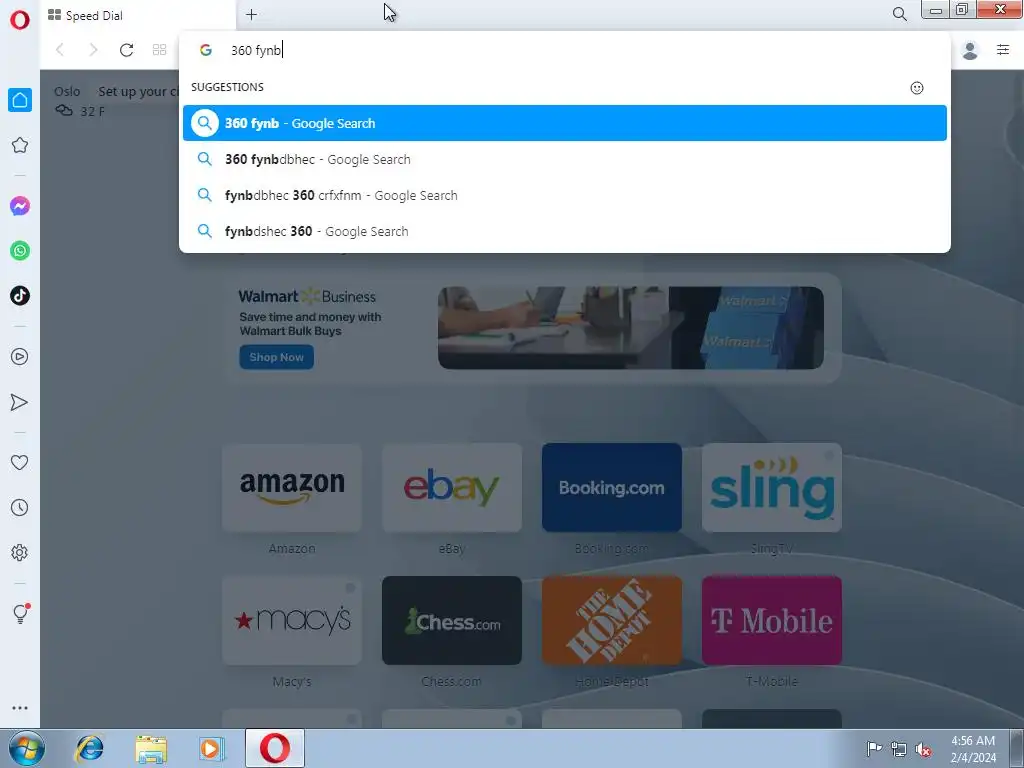Image resolution: width=1024 pixels, height=768 pixels.
Task: Open the Chess.com speed dial tile
Action: pos(451,620)
